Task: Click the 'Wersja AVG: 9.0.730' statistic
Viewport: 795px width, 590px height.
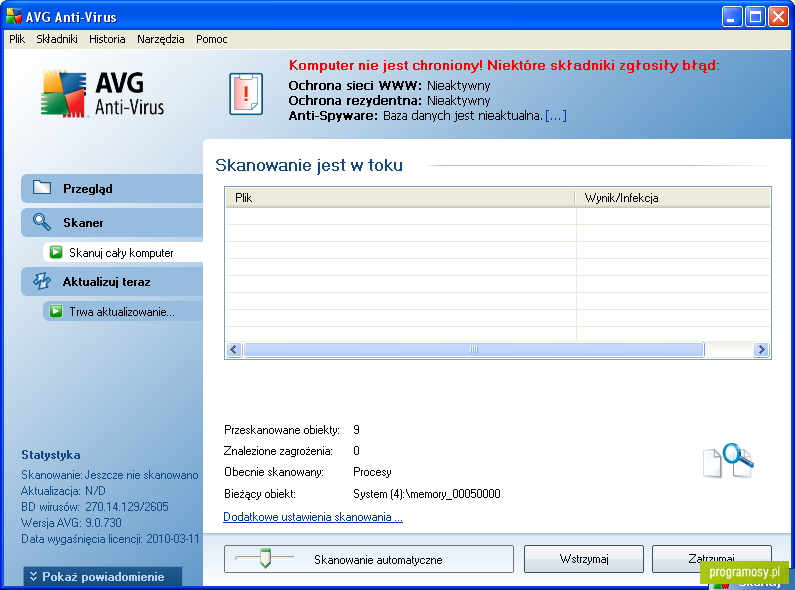Action: coord(71,523)
